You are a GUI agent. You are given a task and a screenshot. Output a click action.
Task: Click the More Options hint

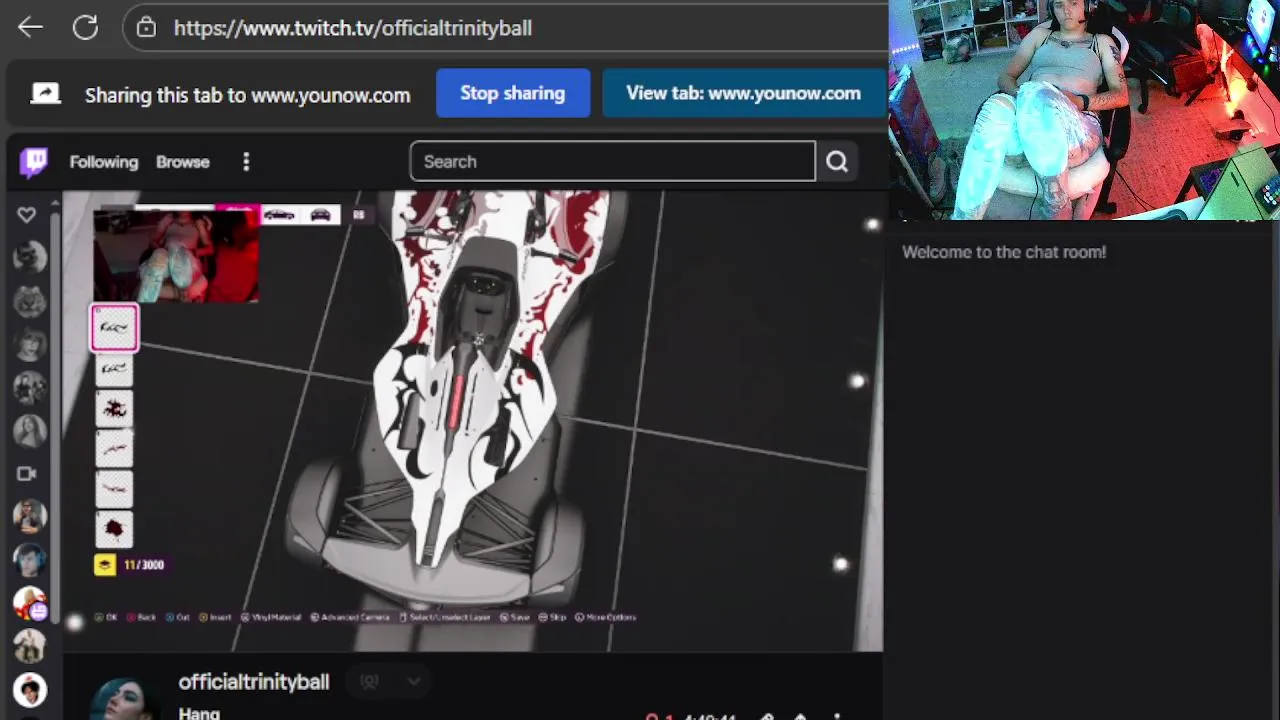coord(606,617)
